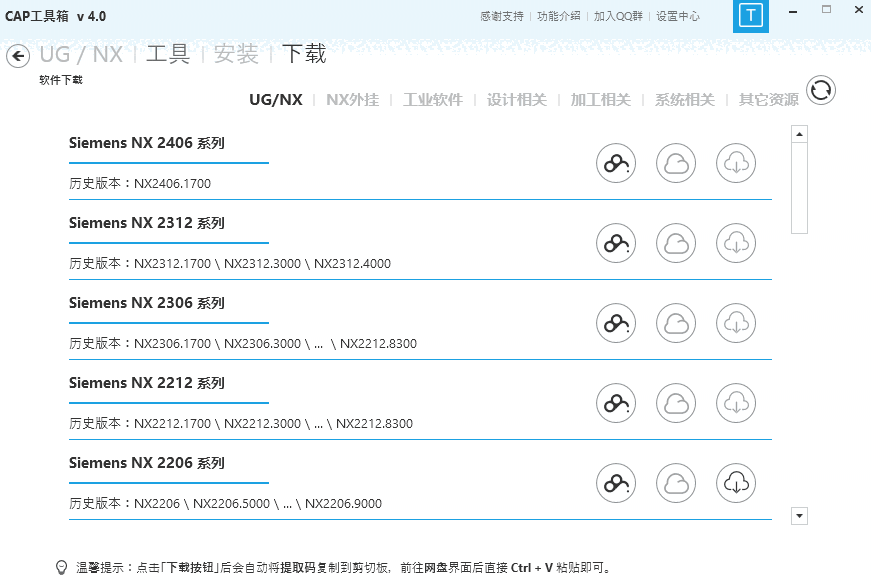The height and width of the screenshot is (585, 871).
Task: Click the cloud icon for Siemens NX 2206
Action: [x=675, y=483]
